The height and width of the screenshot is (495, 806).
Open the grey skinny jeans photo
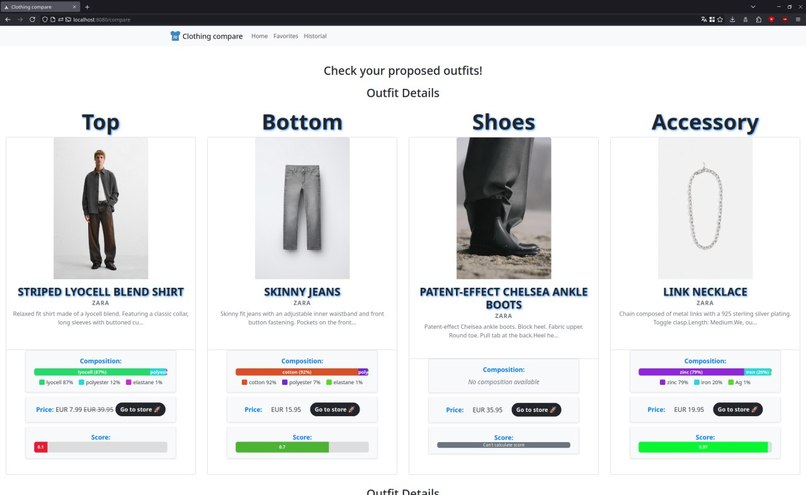(x=302, y=208)
